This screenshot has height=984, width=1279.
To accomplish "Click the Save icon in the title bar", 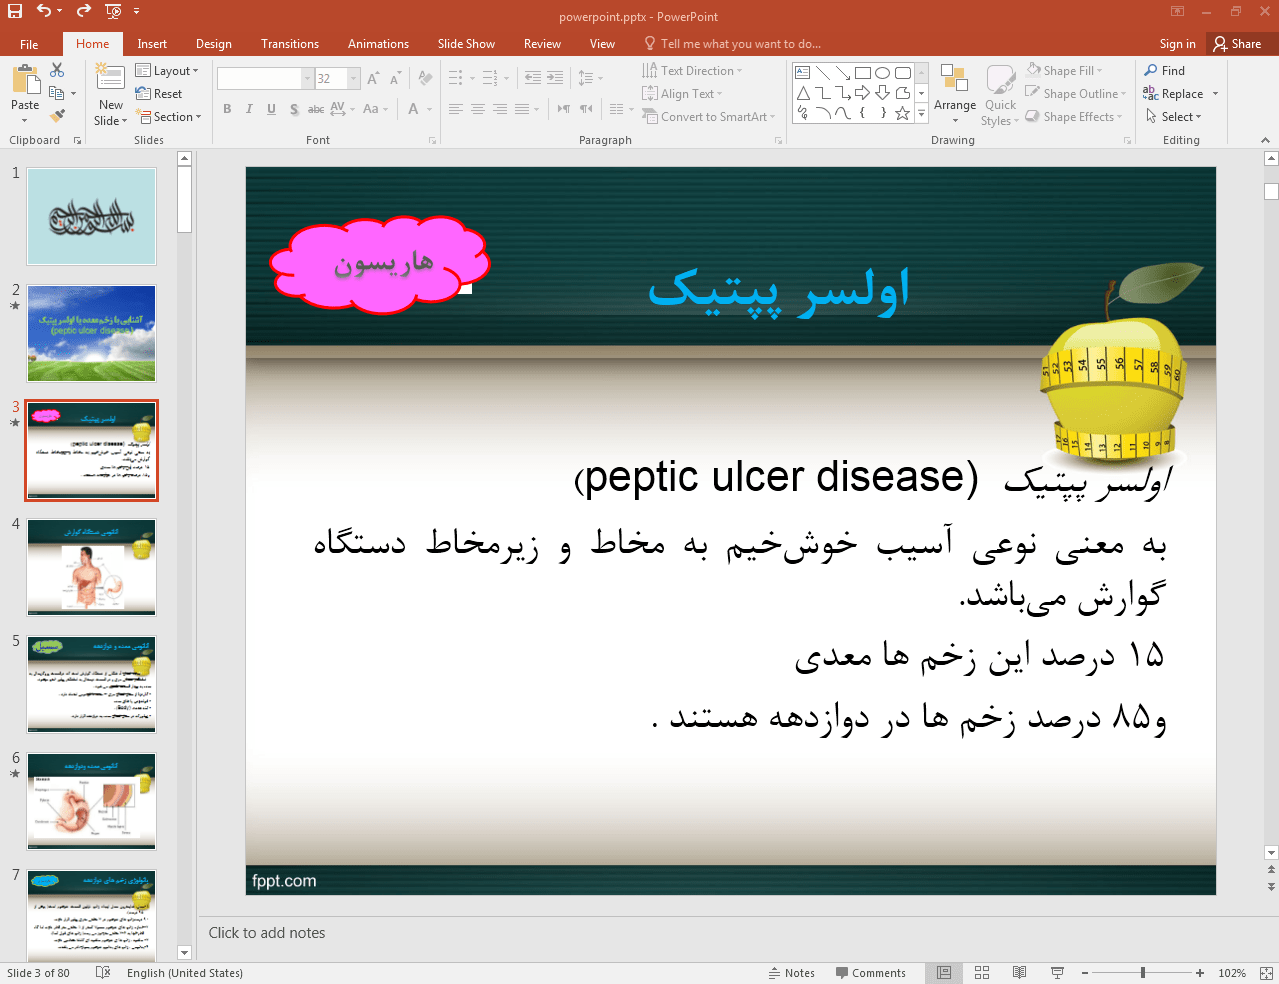I will tap(14, 11).
